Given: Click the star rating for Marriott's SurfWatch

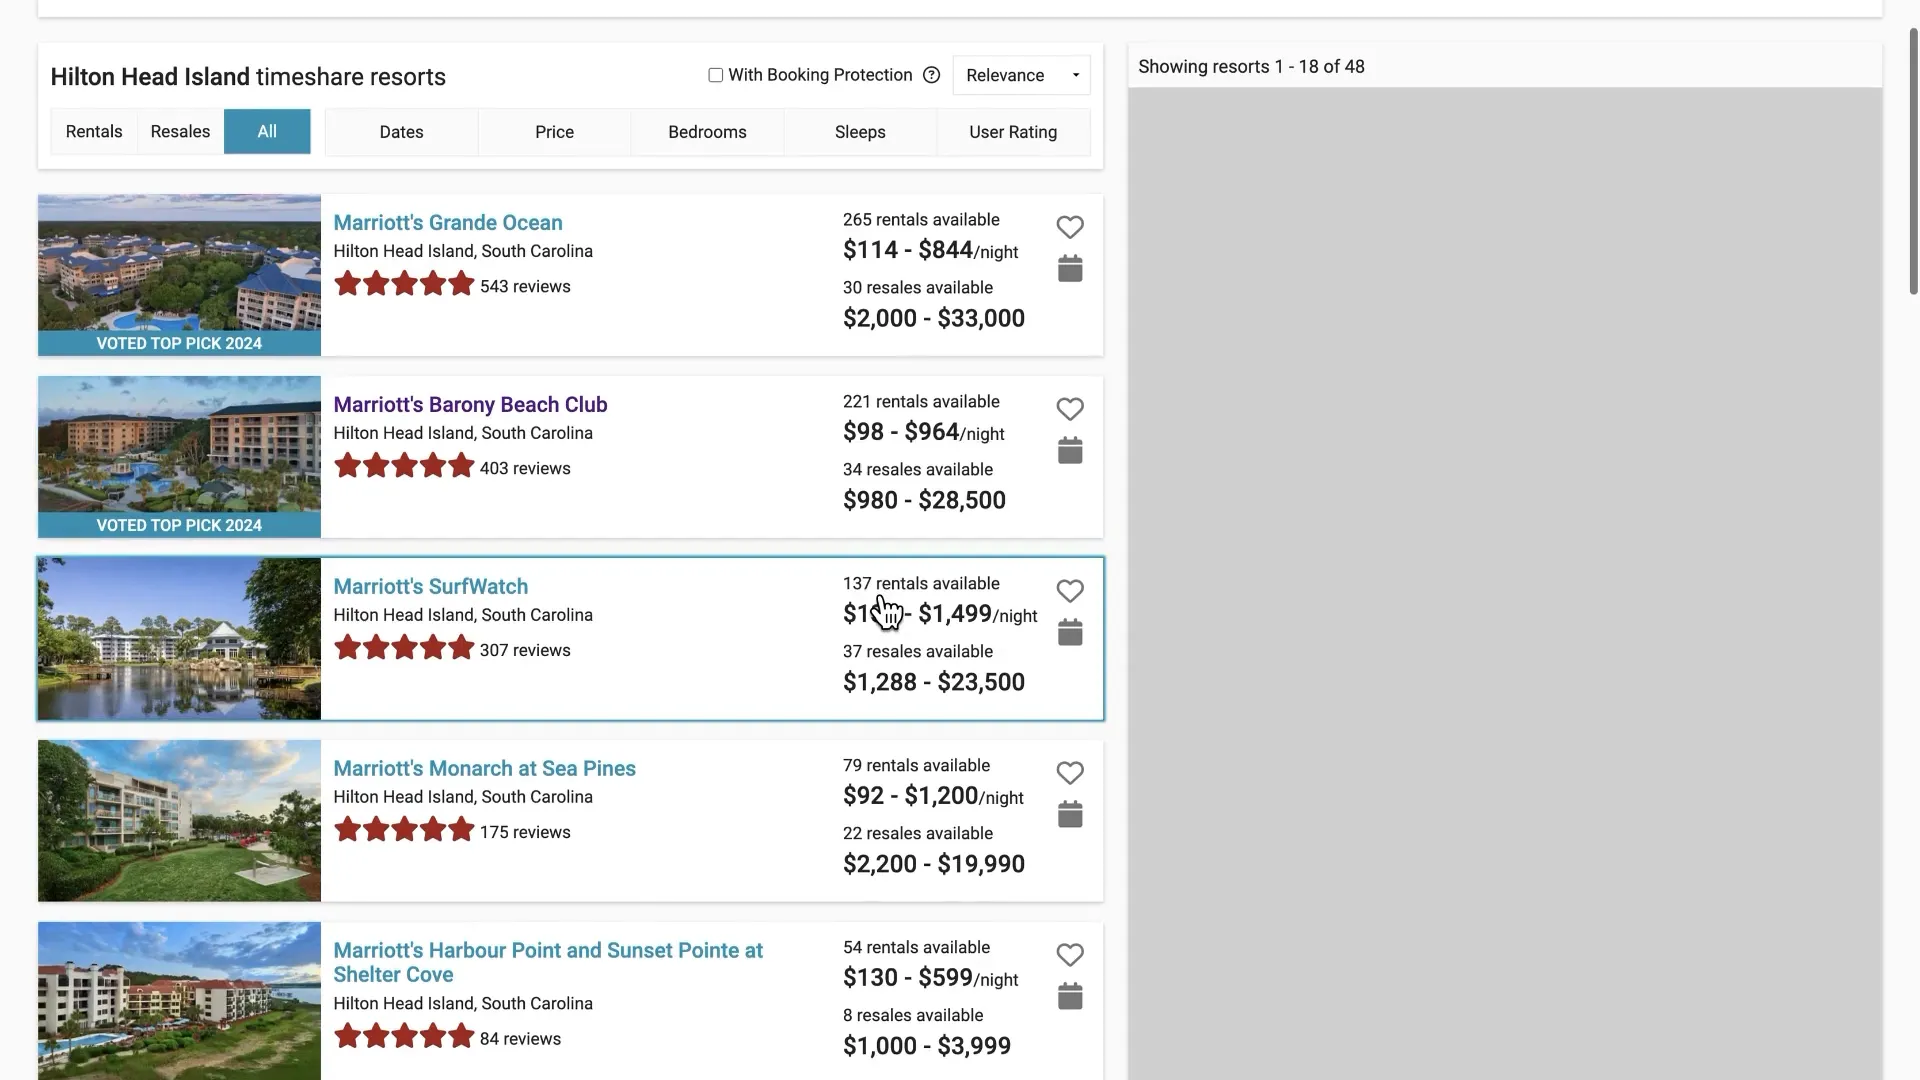Looking at the screenshot, I should click(404, 649).
